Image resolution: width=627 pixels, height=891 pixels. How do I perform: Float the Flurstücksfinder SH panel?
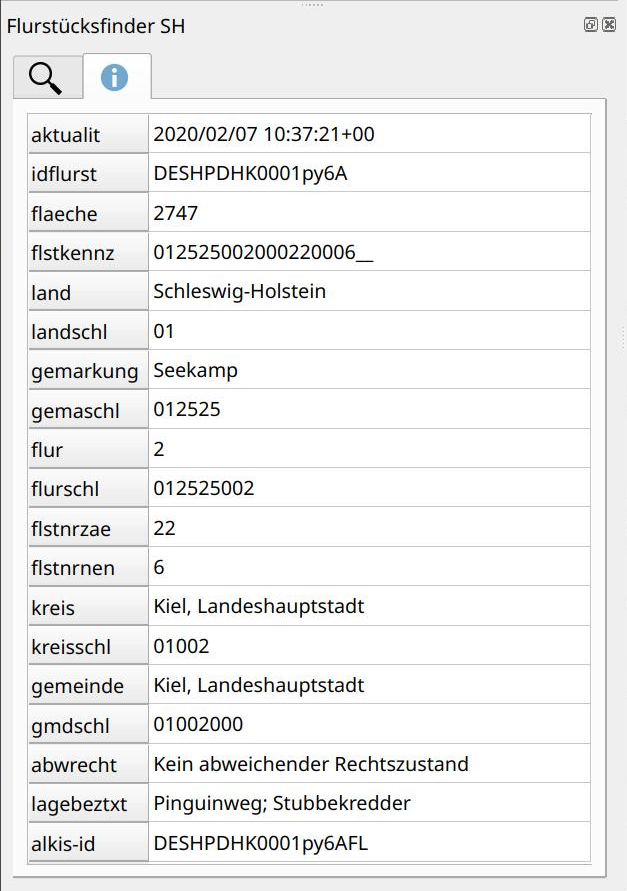[x=591, y=25]
